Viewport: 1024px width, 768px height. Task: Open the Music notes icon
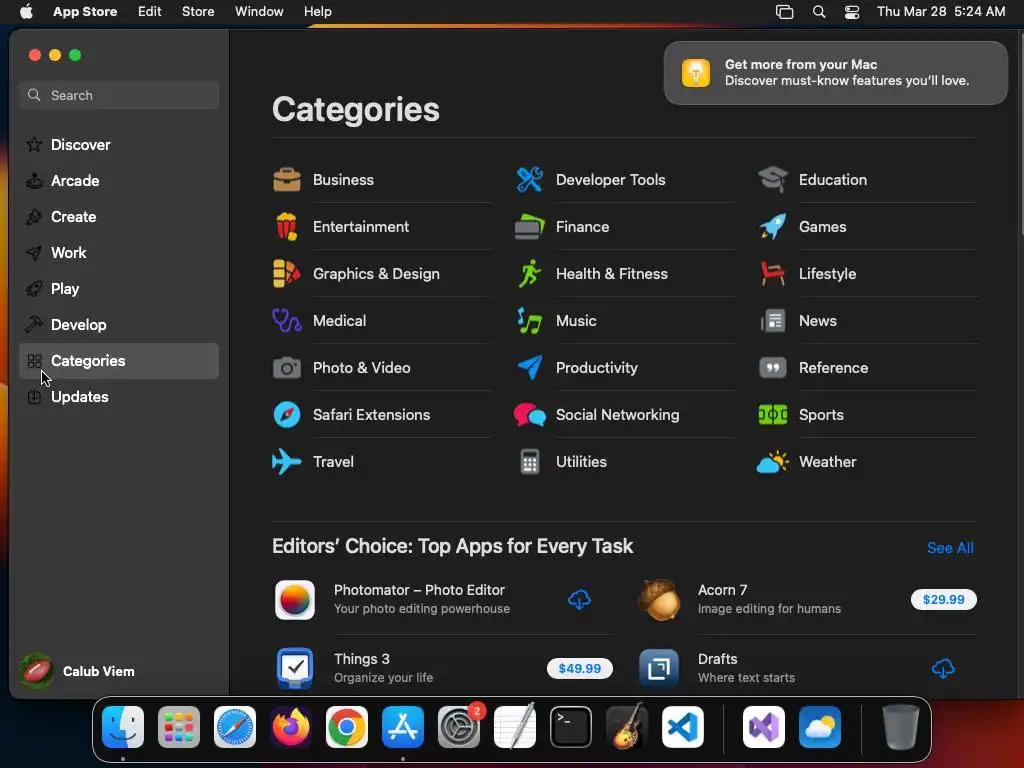[530, 321]
